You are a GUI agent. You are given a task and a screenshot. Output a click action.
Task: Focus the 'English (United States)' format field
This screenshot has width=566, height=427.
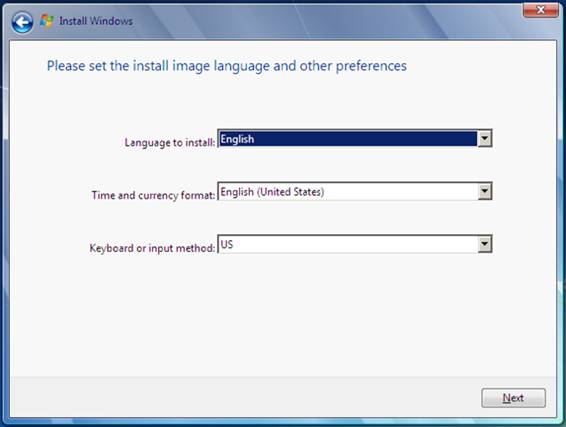coord(348,192)
